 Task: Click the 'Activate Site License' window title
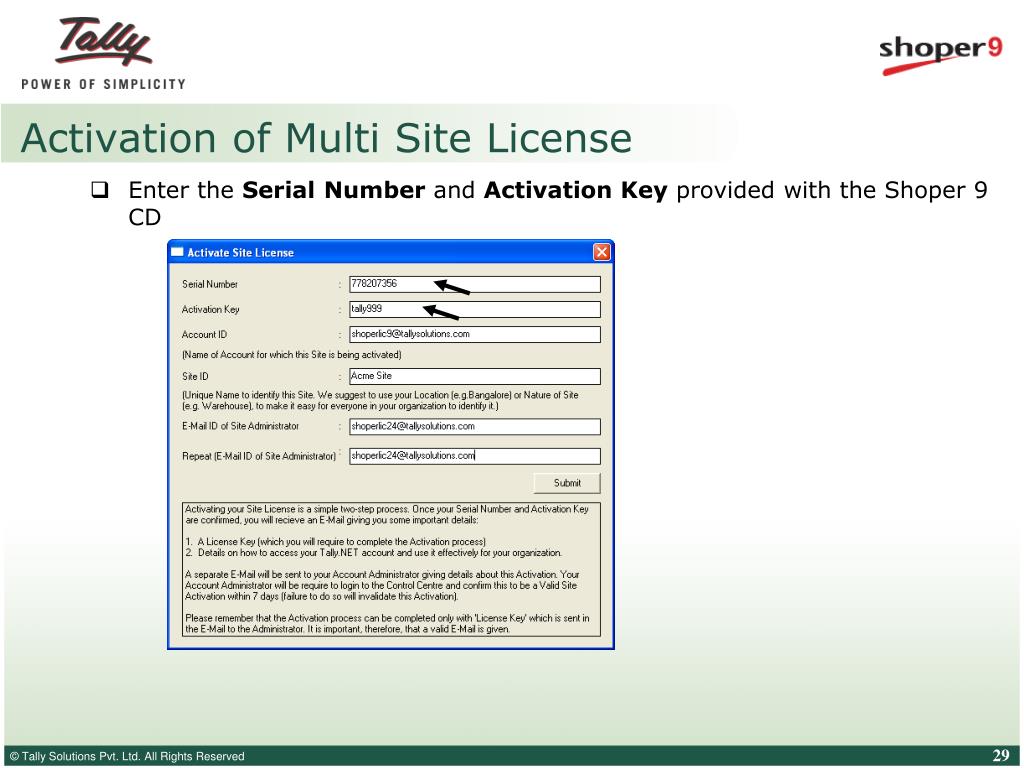(x=240, y=253)
